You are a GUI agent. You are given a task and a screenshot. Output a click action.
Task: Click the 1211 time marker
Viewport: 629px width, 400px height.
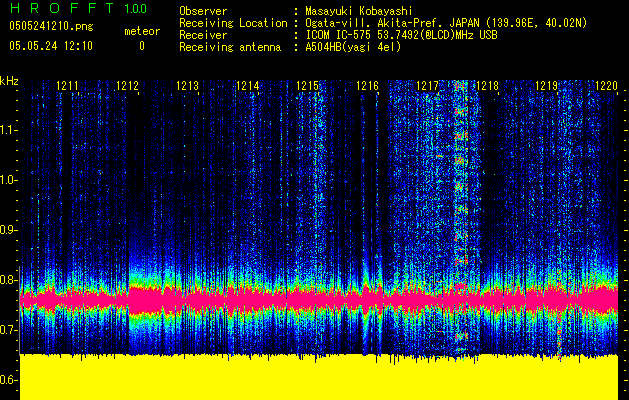coord(67,86)
